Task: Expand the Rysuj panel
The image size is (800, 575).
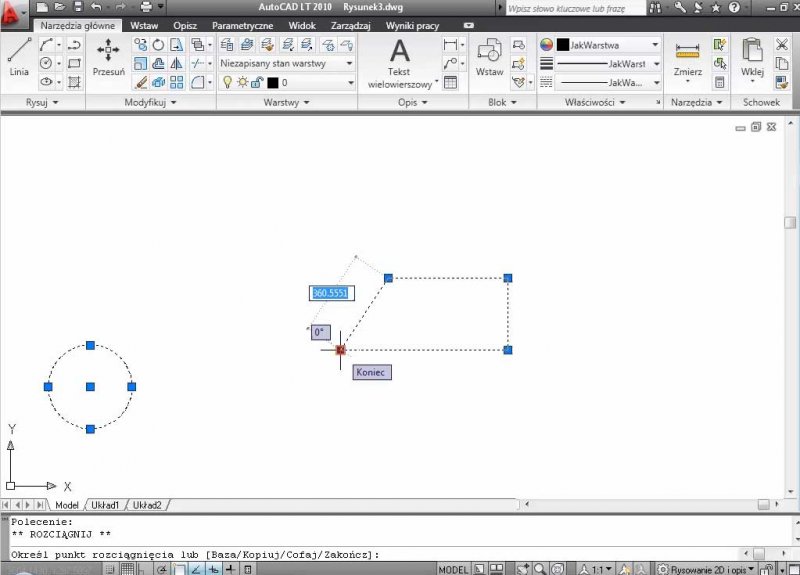Action: [41, 102]
